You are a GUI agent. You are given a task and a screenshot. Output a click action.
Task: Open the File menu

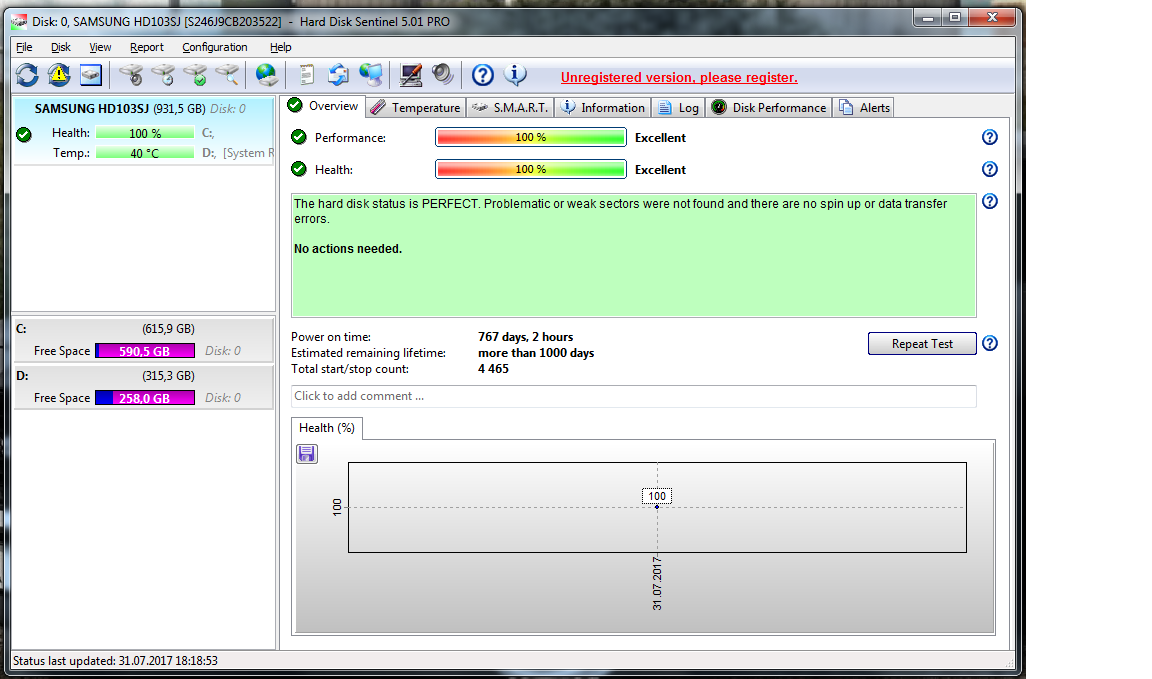pos(24,47)
